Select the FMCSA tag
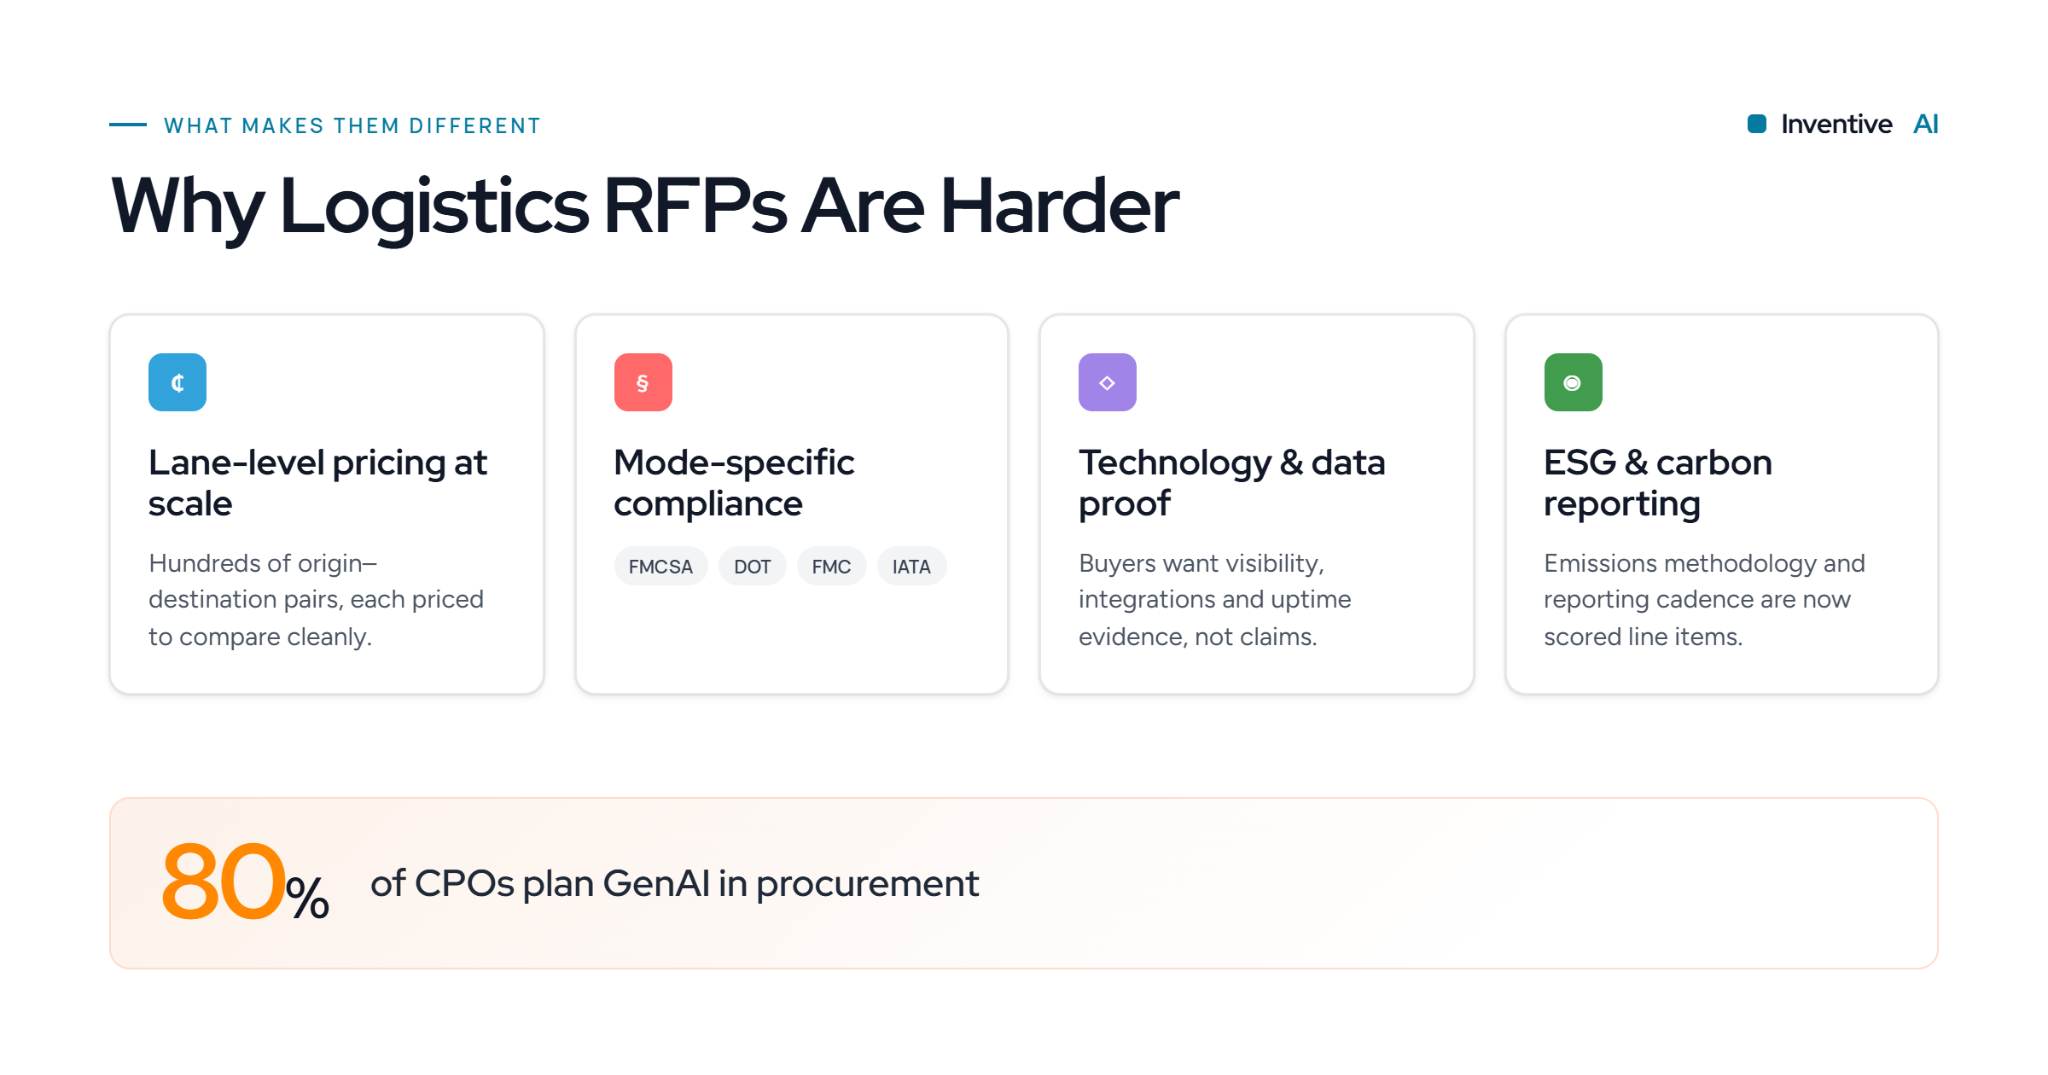 tap(661, 566)
